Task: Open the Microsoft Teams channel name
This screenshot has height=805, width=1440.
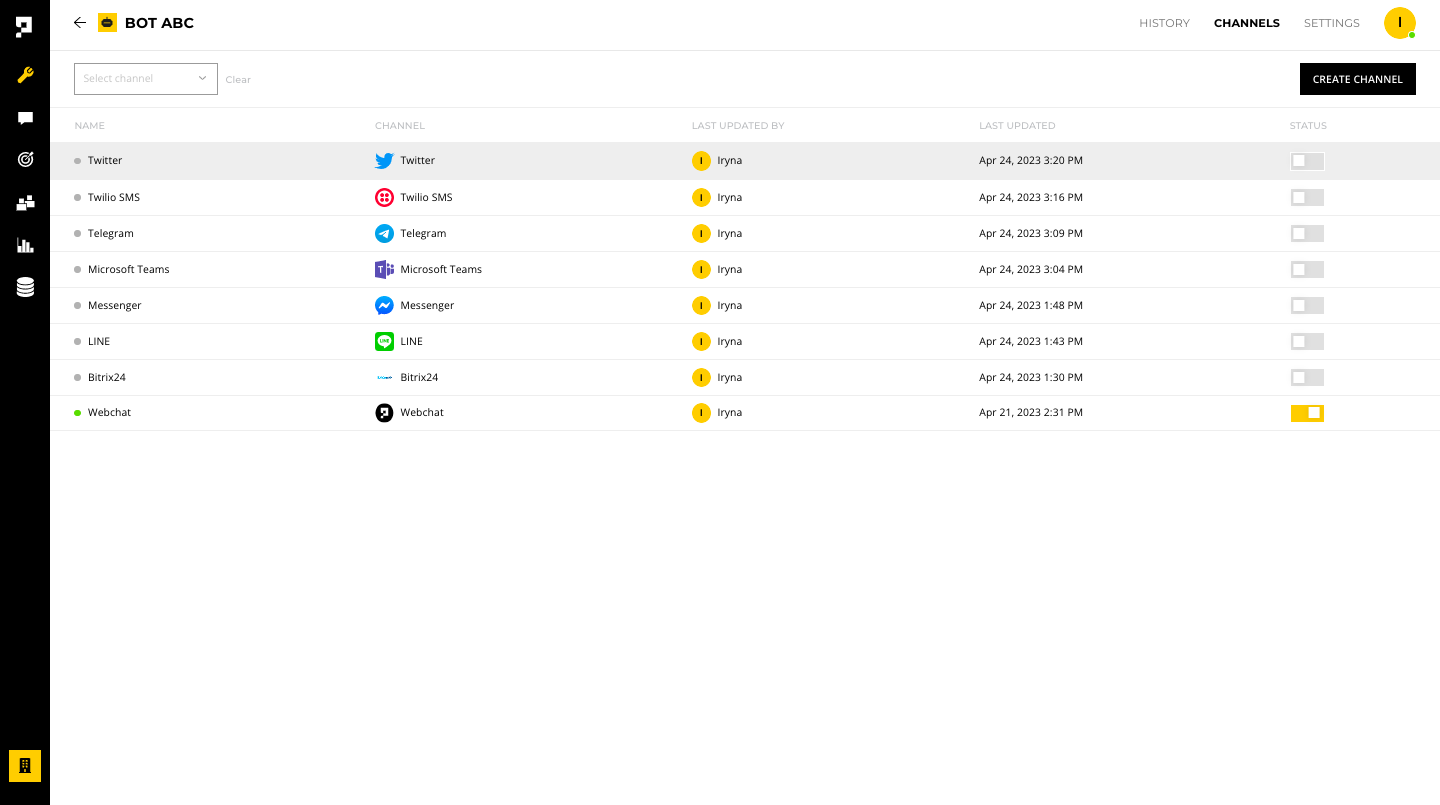Action: [129, 269]
